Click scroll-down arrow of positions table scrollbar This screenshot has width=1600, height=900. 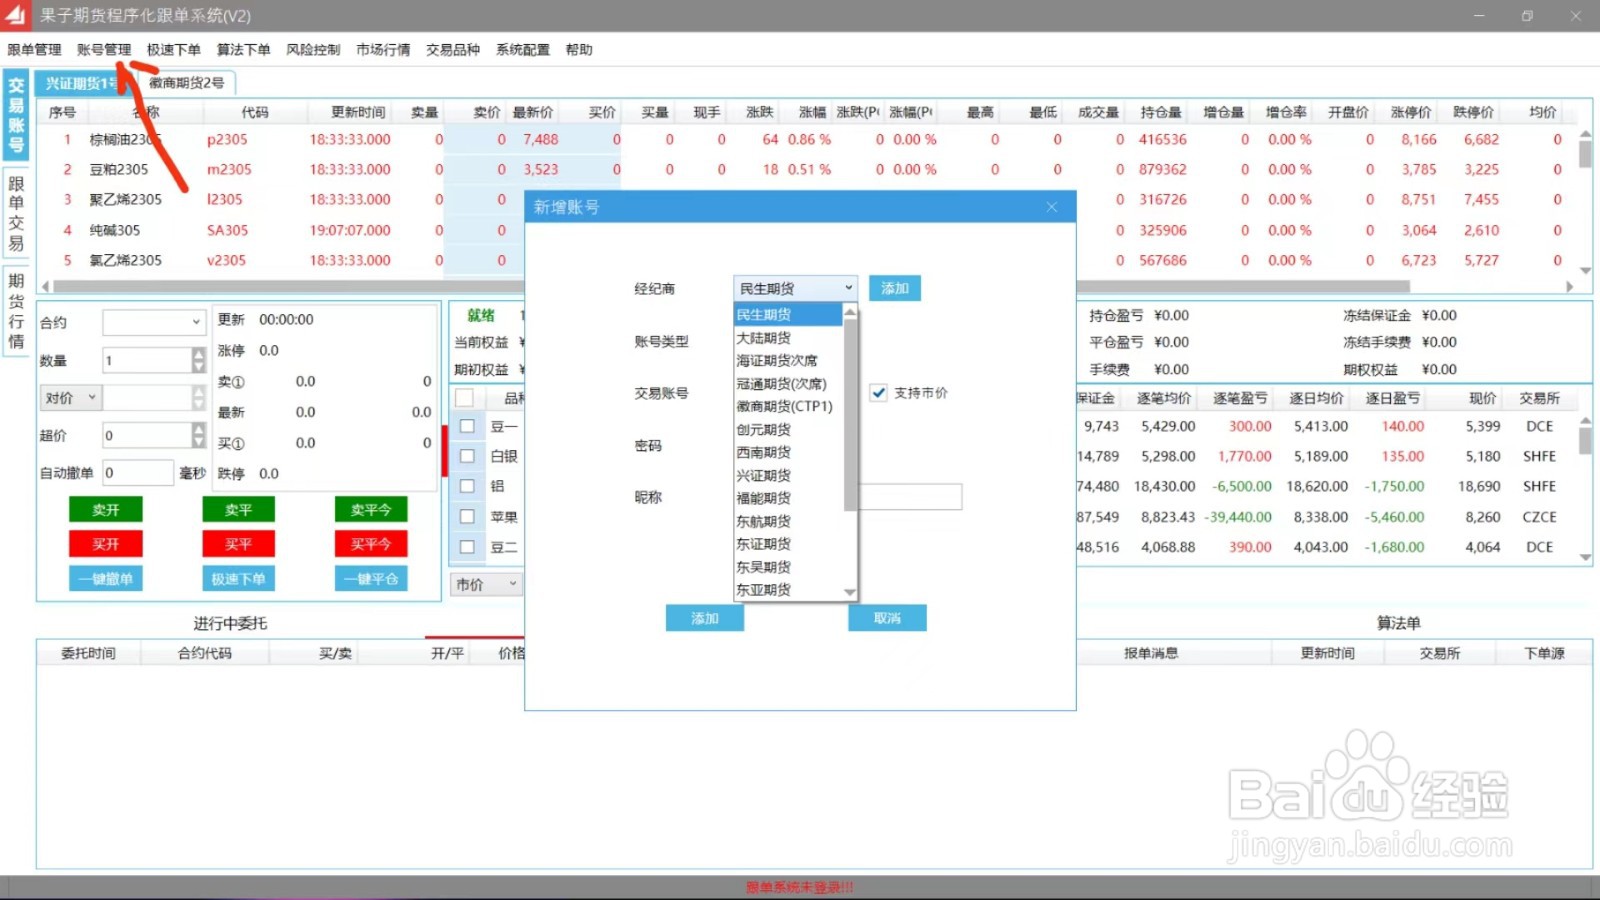pyautogui.click(x=1585, y=557)
